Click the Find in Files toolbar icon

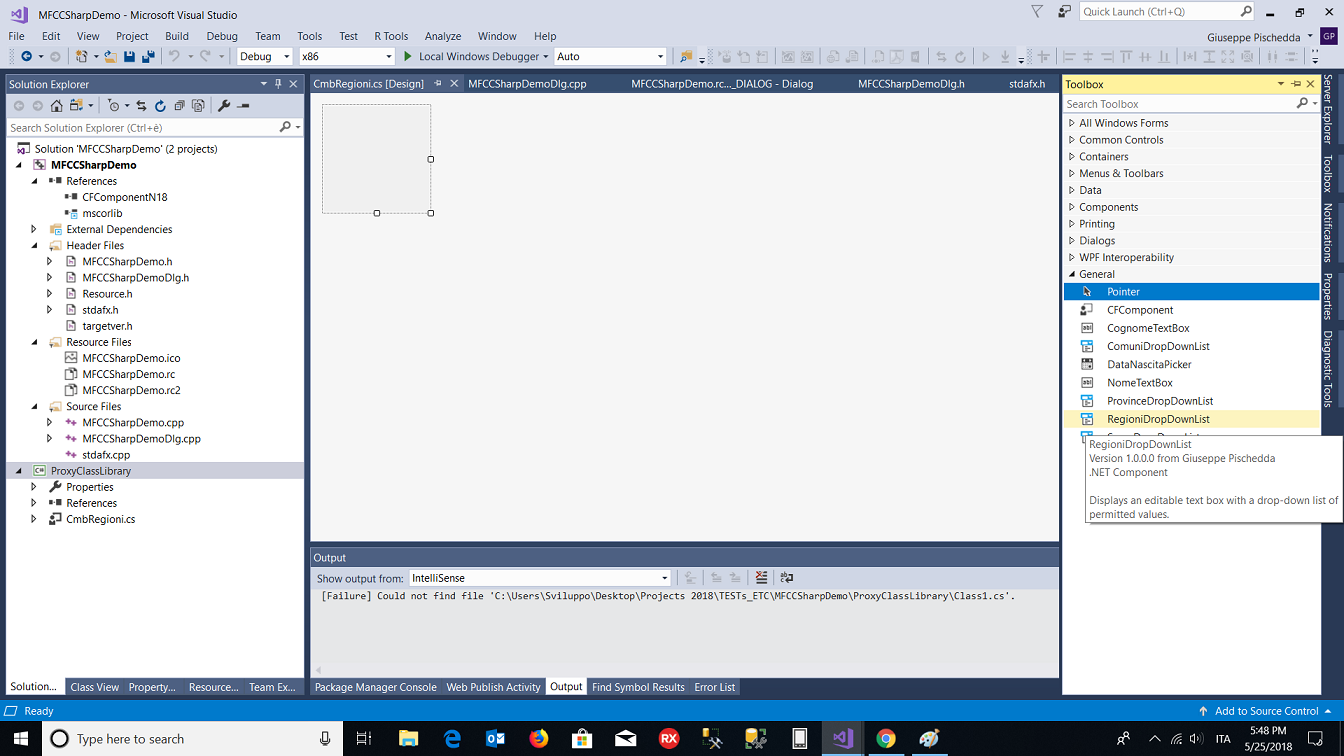pos(685,56)
